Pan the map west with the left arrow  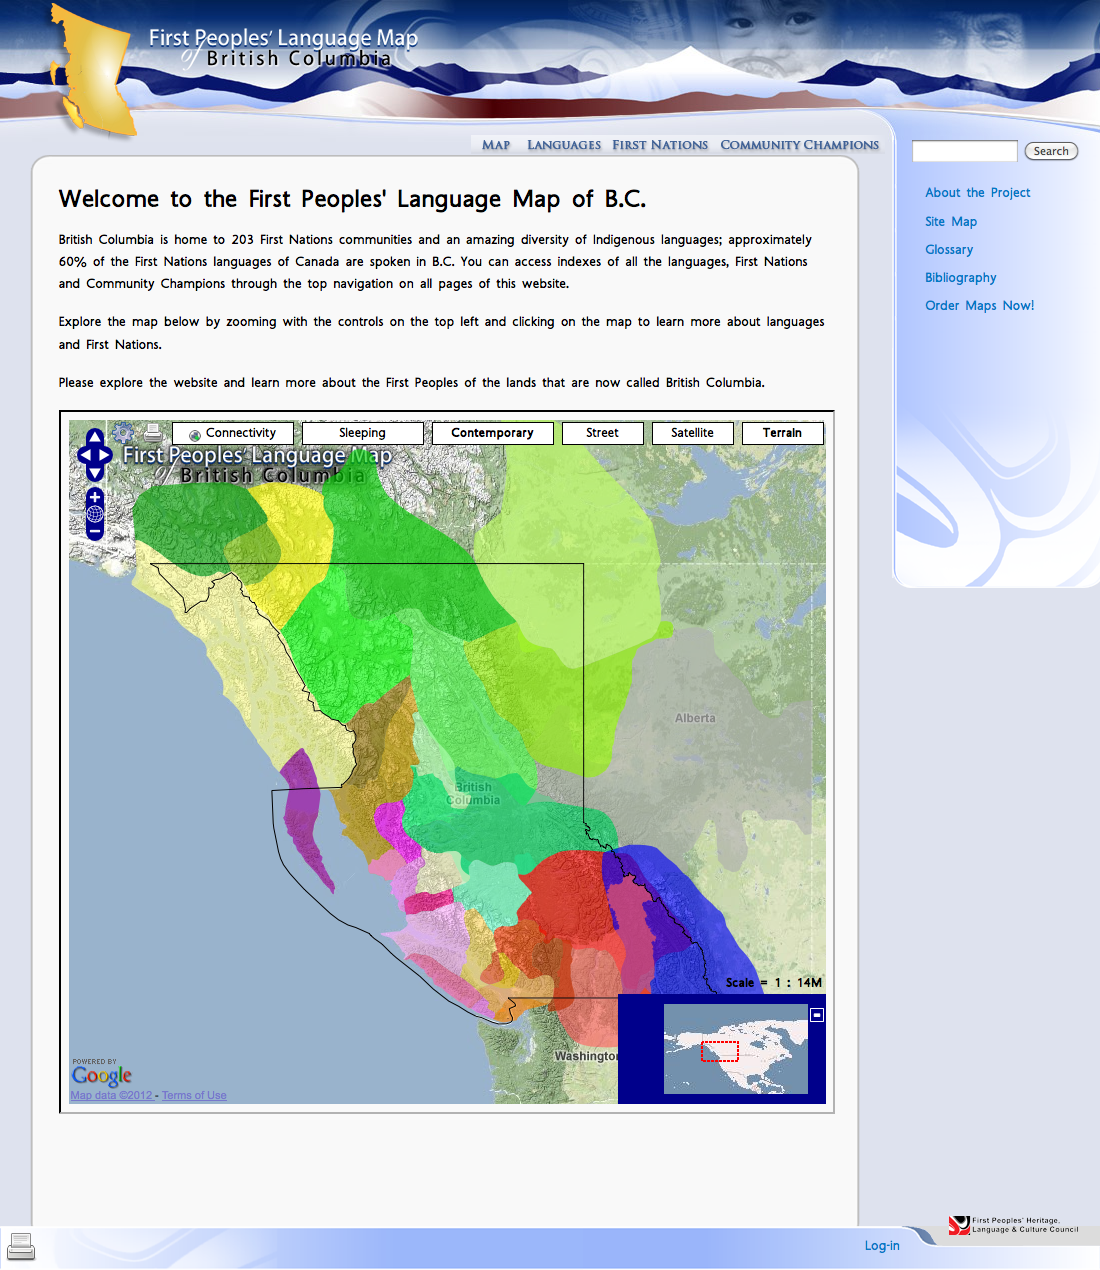(85, 453)
